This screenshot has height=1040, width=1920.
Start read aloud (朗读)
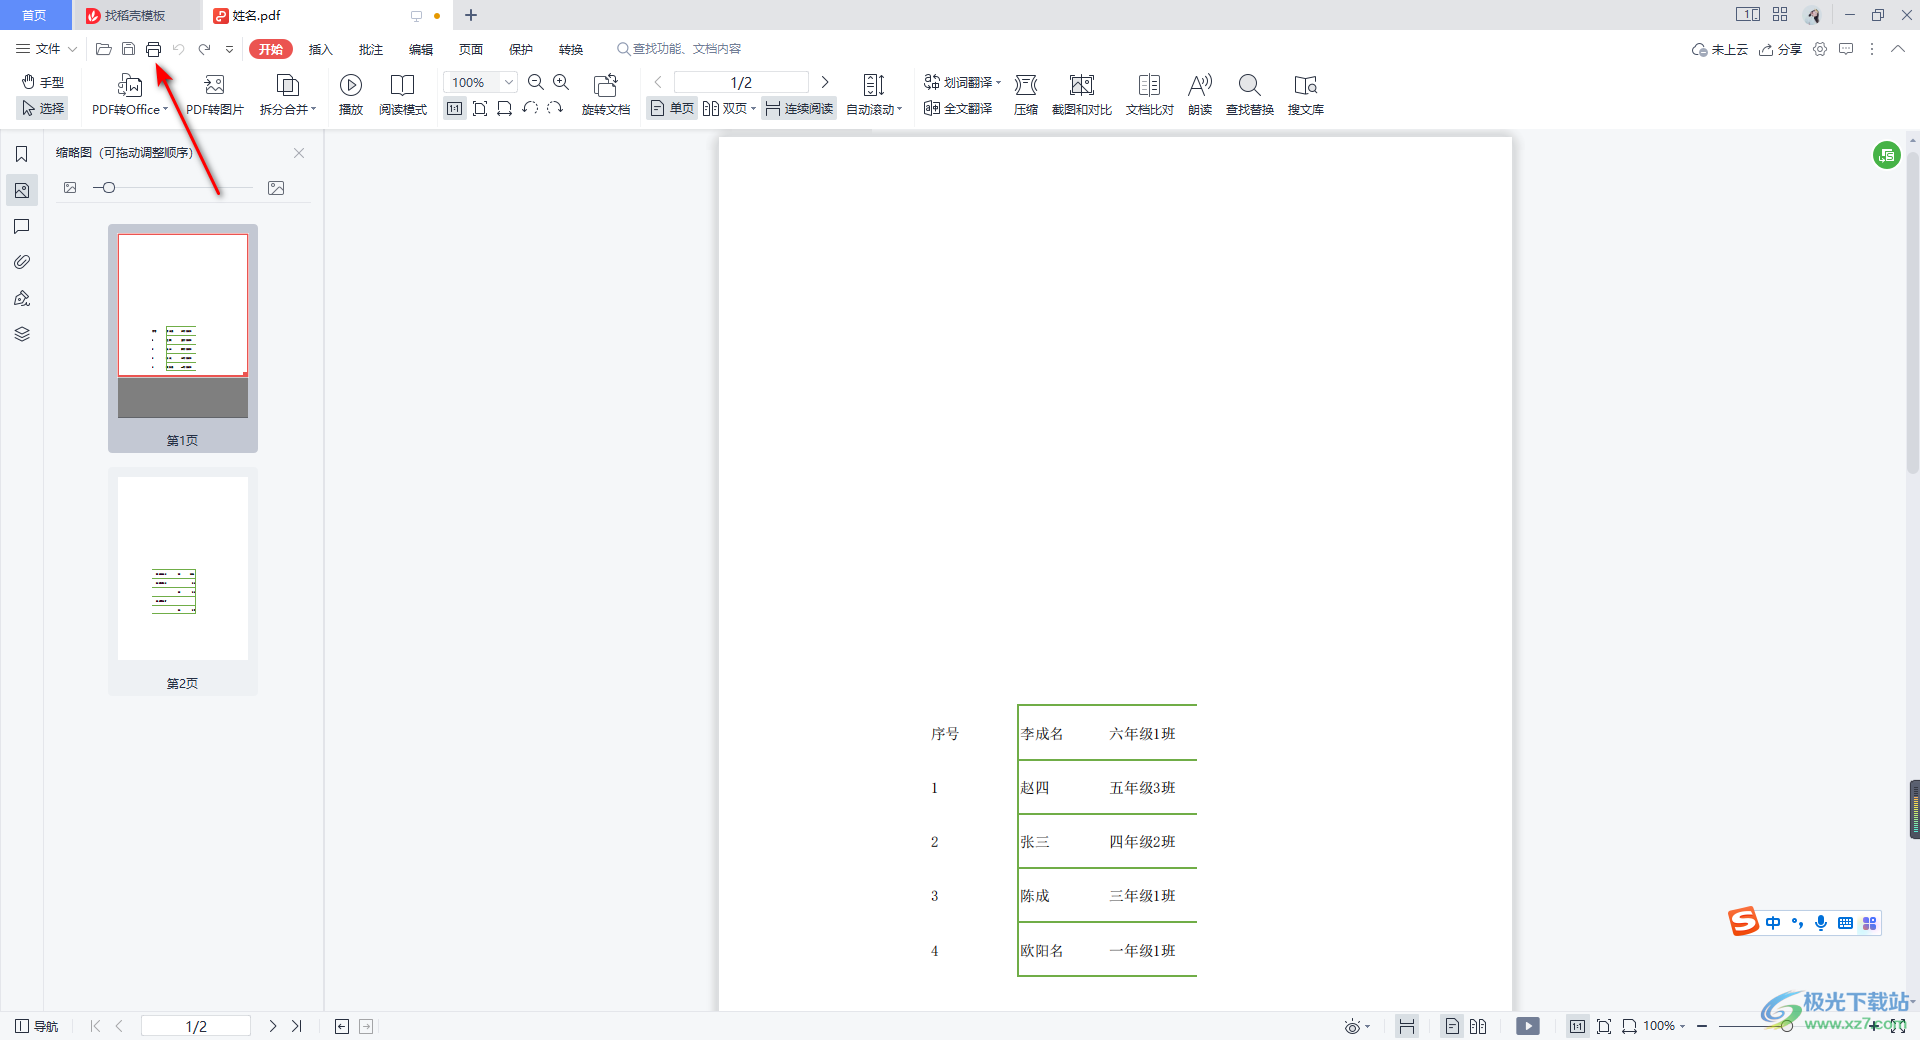click(1200, 95)
